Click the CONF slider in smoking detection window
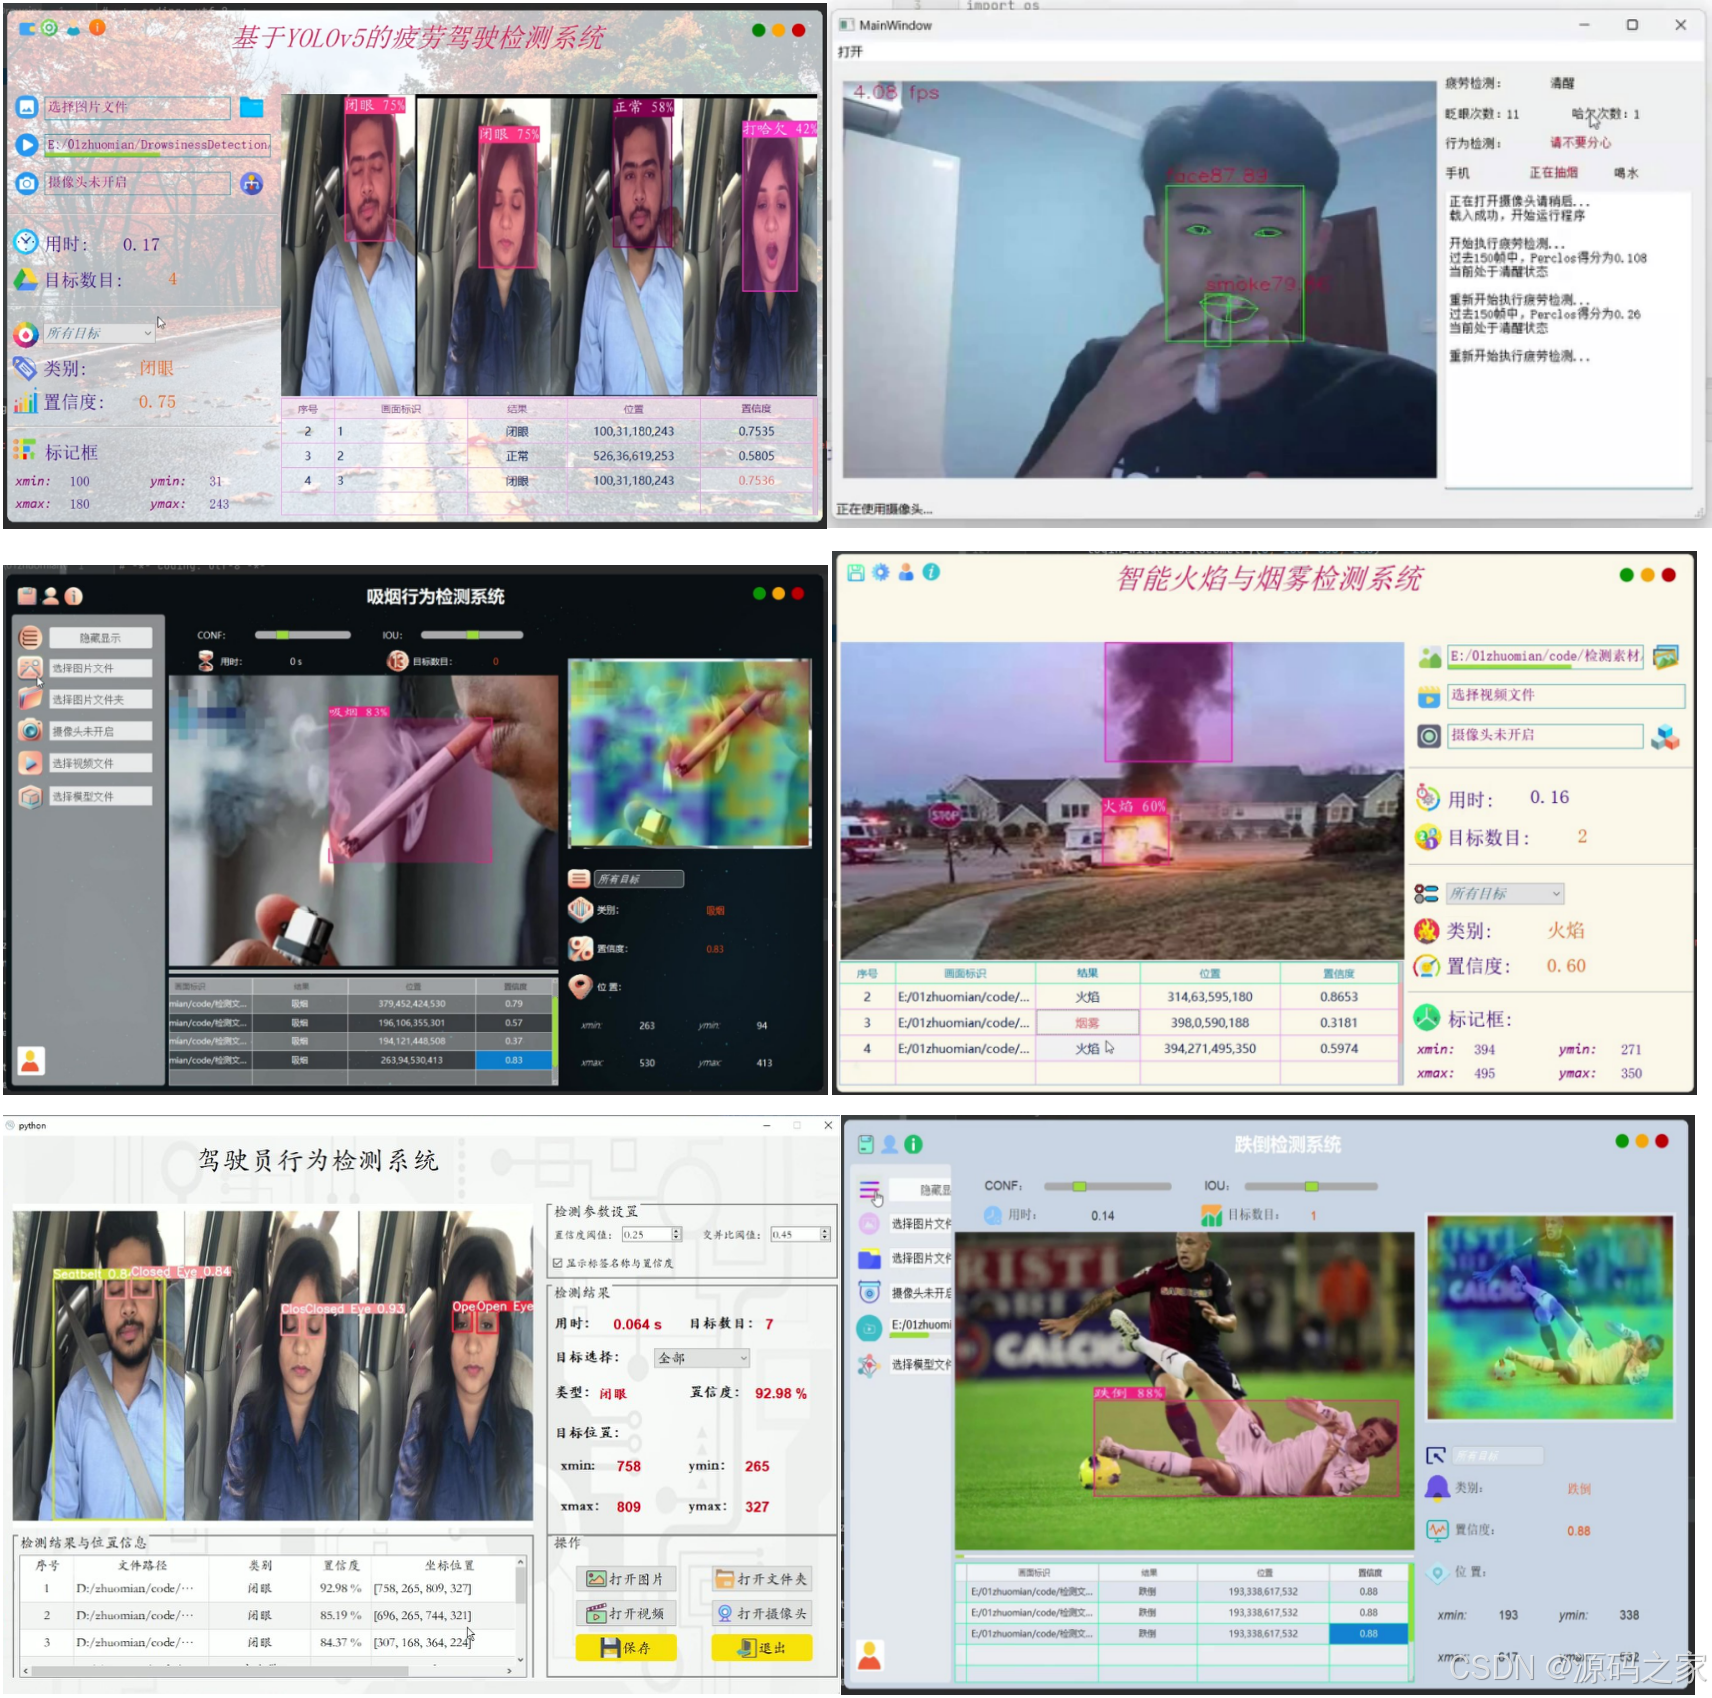This screenshot has width=1712, height=1698. tap(303, 635)
